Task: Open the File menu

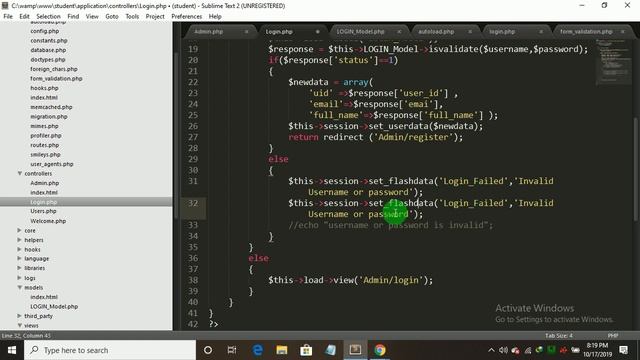Action: point(8,16)
